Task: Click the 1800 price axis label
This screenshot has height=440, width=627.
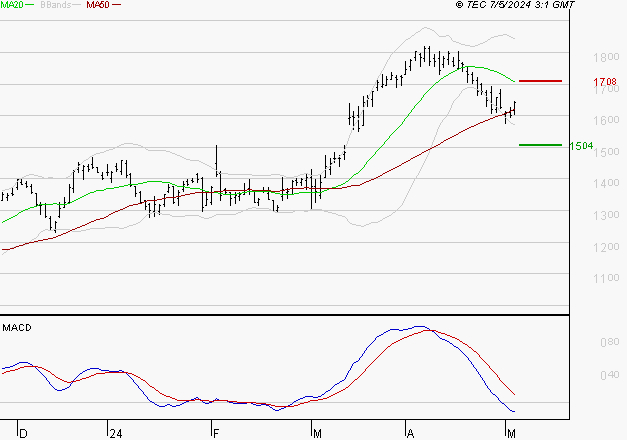Action: click(606, 57)
